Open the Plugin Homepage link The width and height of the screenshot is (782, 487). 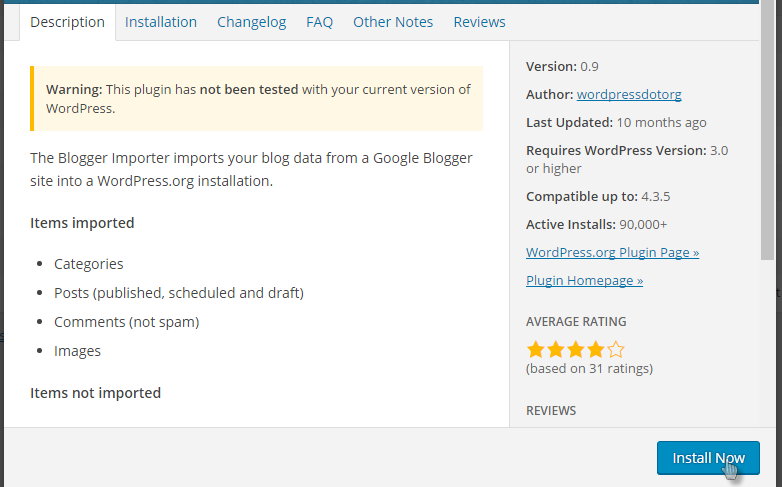coord(584,280)
